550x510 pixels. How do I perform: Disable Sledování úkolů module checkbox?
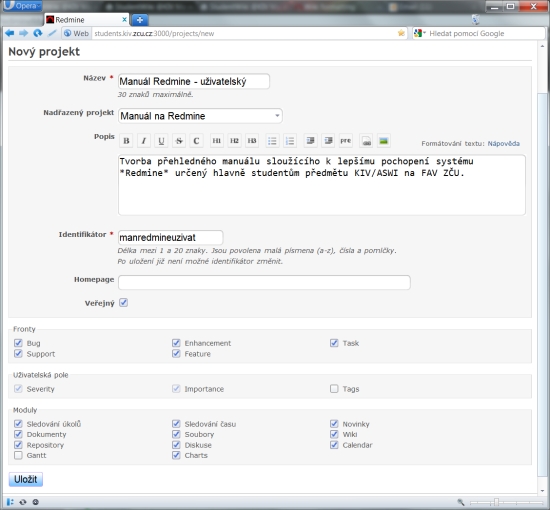point(18,424)
